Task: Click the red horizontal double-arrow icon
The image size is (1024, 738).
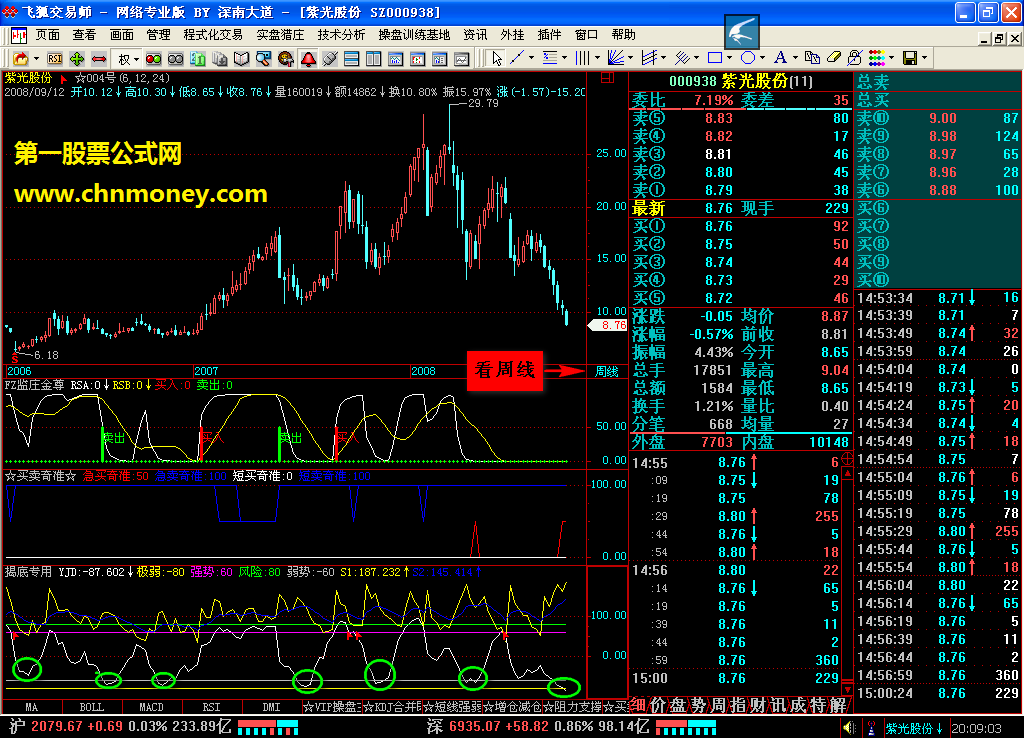Action: click(x=99, y=59)
